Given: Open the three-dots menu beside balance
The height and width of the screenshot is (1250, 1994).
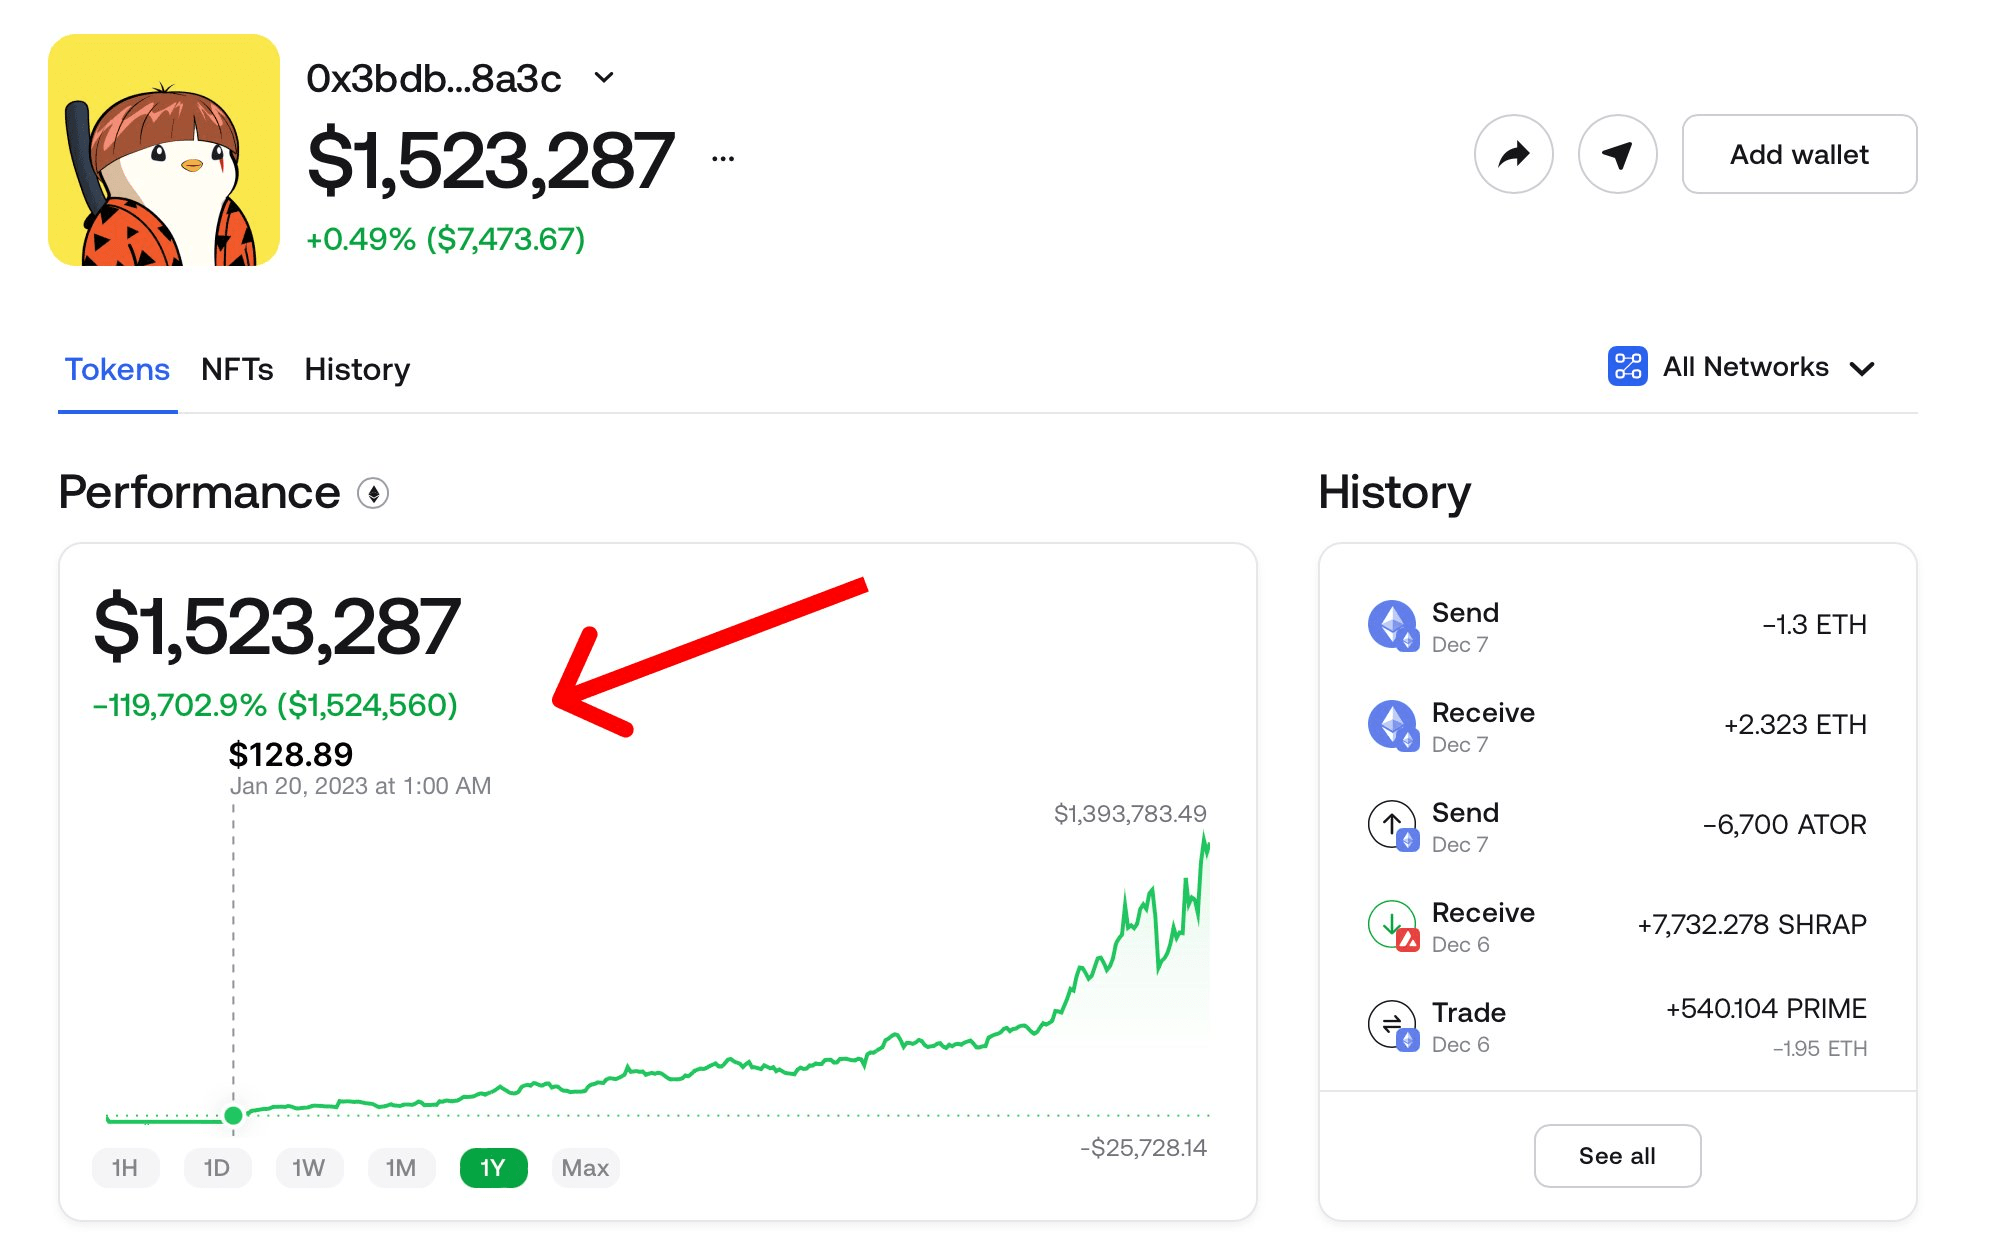Looking at the screenshot, I should click(x=723, y=158).
